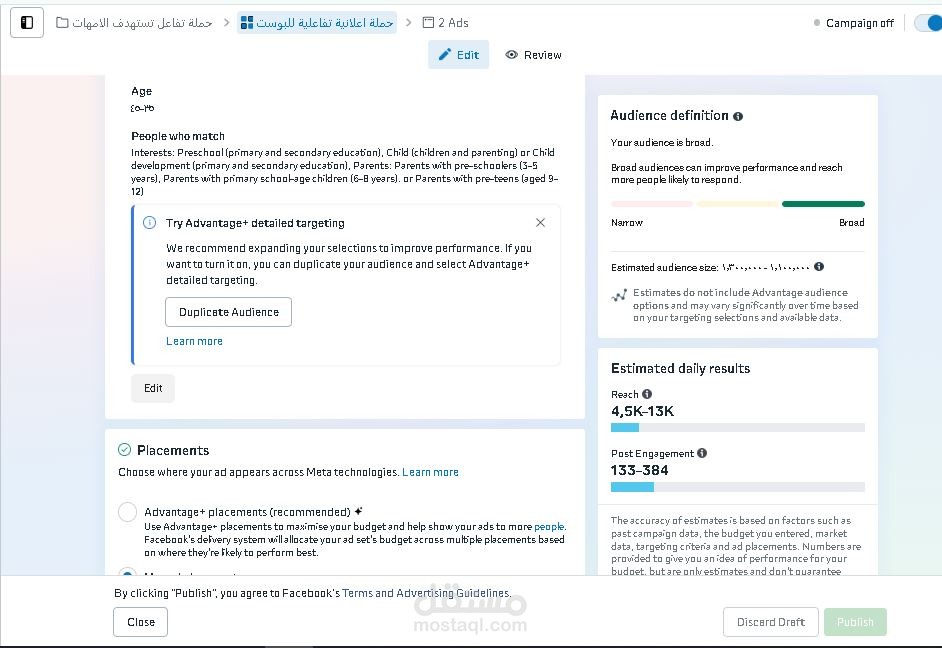Click the Reach info icon
The width and height of the screenshot is (942, 648).
tap(647, 394)
